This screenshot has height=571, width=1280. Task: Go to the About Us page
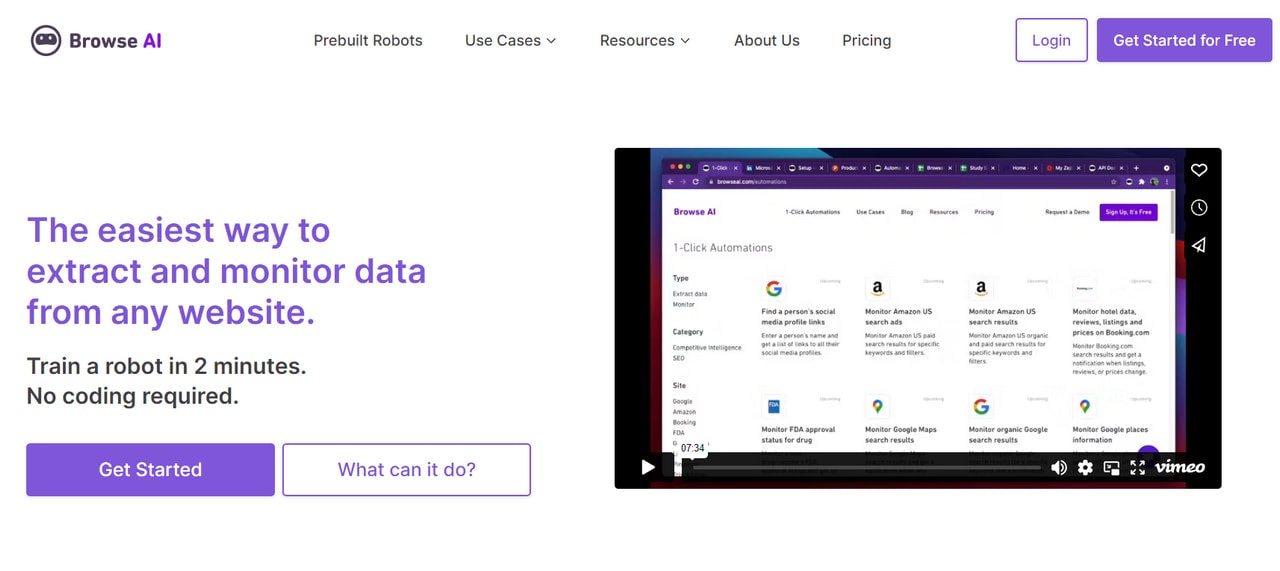coord(767,41)
